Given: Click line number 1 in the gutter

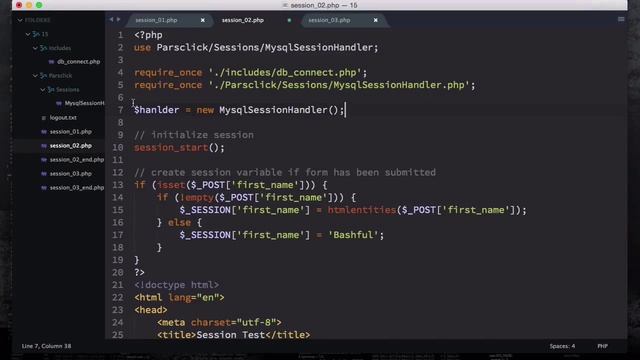Looking at the screenshot, I should (x=120, y=35).
